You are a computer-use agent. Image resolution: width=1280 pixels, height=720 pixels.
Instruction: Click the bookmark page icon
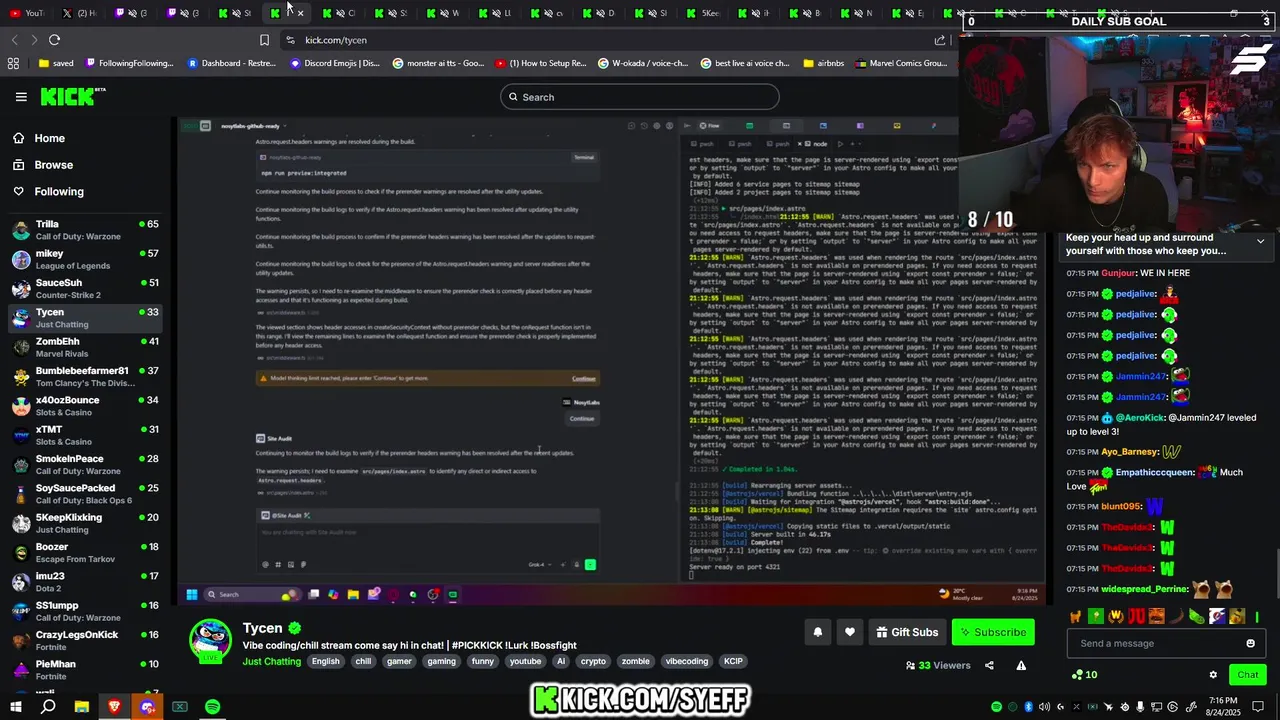coord(264,40)
